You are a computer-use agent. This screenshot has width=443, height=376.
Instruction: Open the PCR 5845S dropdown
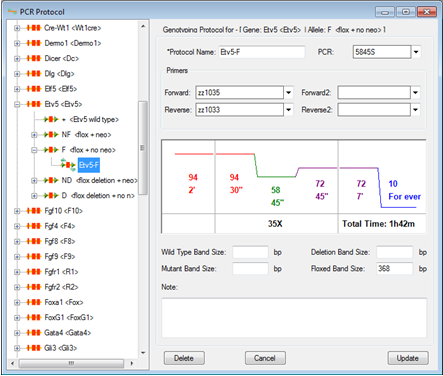point(416,52)
